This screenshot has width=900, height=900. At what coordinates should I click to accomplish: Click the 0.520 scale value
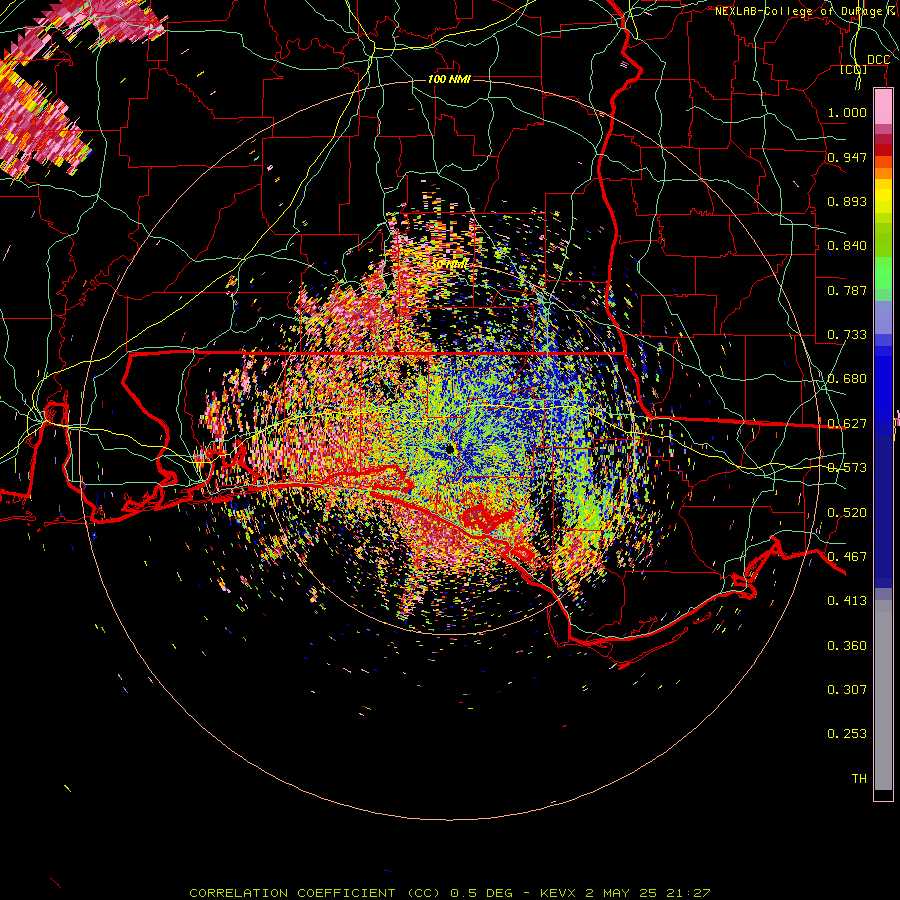coord(847,513)
